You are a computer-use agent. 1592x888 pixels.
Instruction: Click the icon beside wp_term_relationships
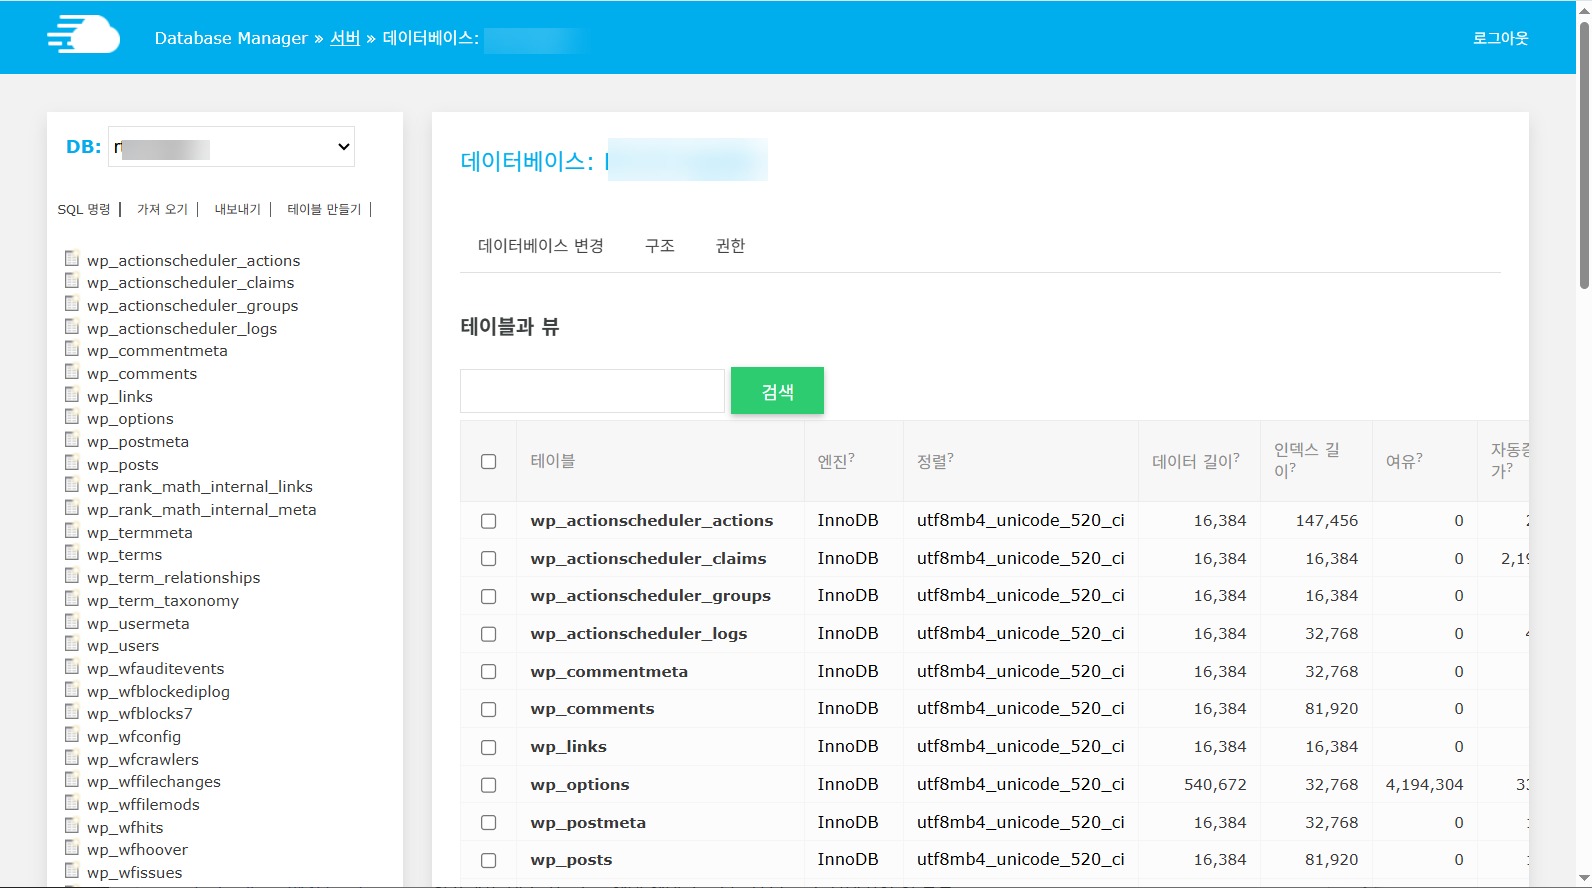(x=72, y=576)
